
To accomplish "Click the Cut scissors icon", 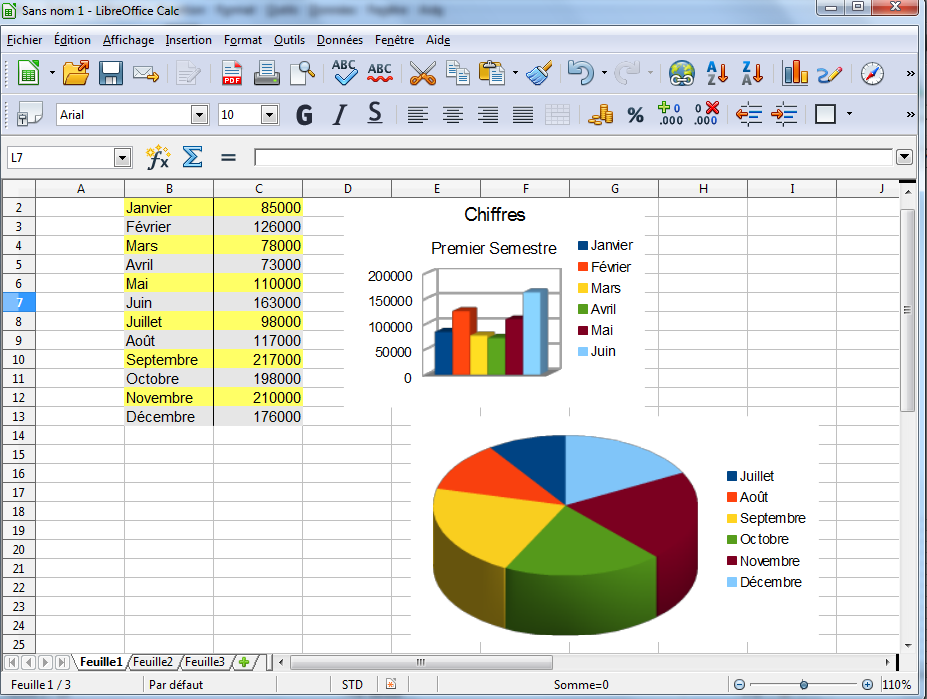I will tap(423, 73).
